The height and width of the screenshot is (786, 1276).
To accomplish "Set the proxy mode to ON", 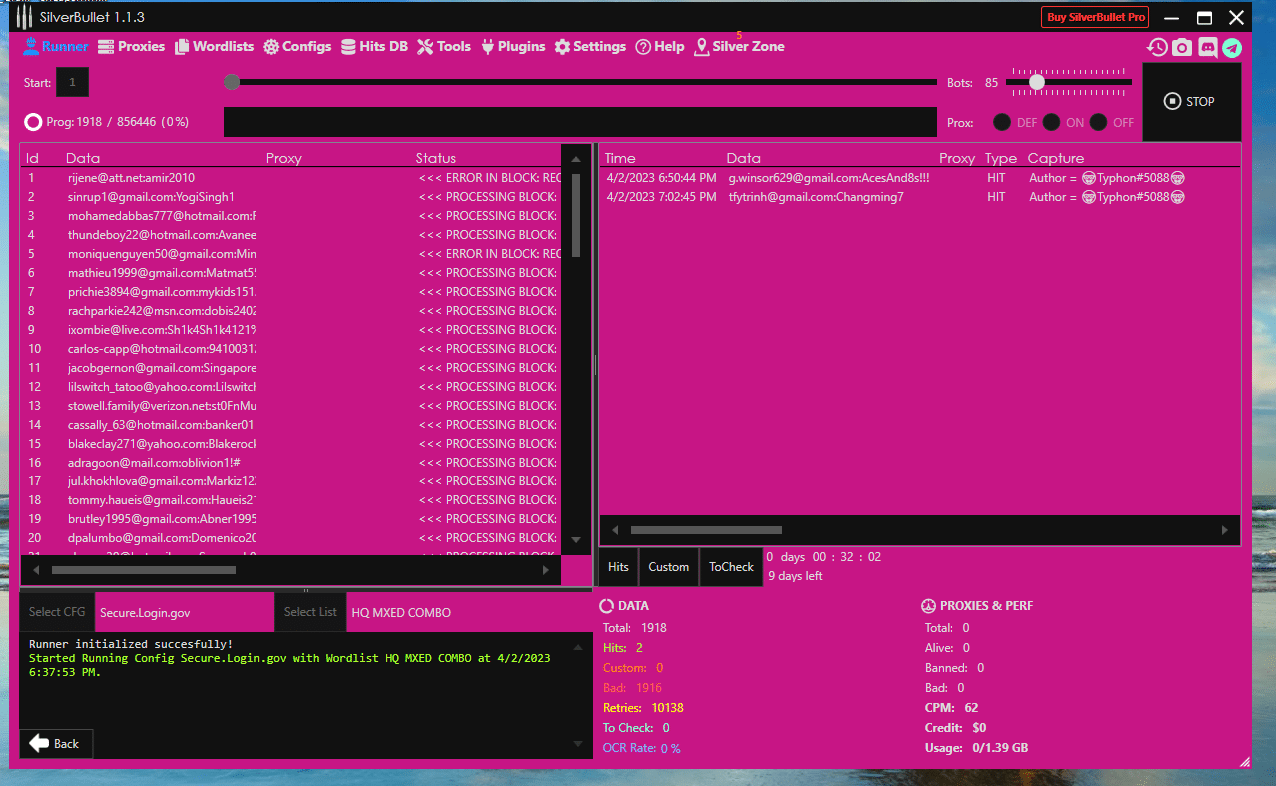I will tap(1051, 122).
